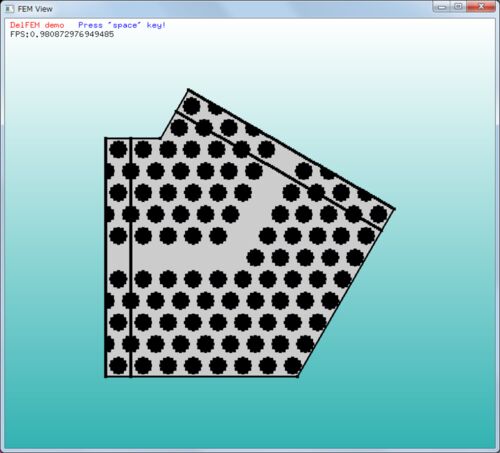Click the rightmost corner vertex of the mesh

394,209
